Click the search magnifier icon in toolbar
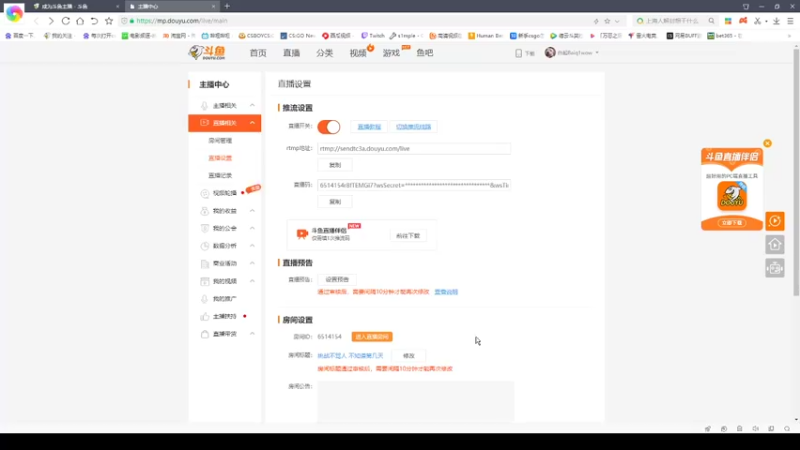800x450 pixels. [x=711, y=21]
